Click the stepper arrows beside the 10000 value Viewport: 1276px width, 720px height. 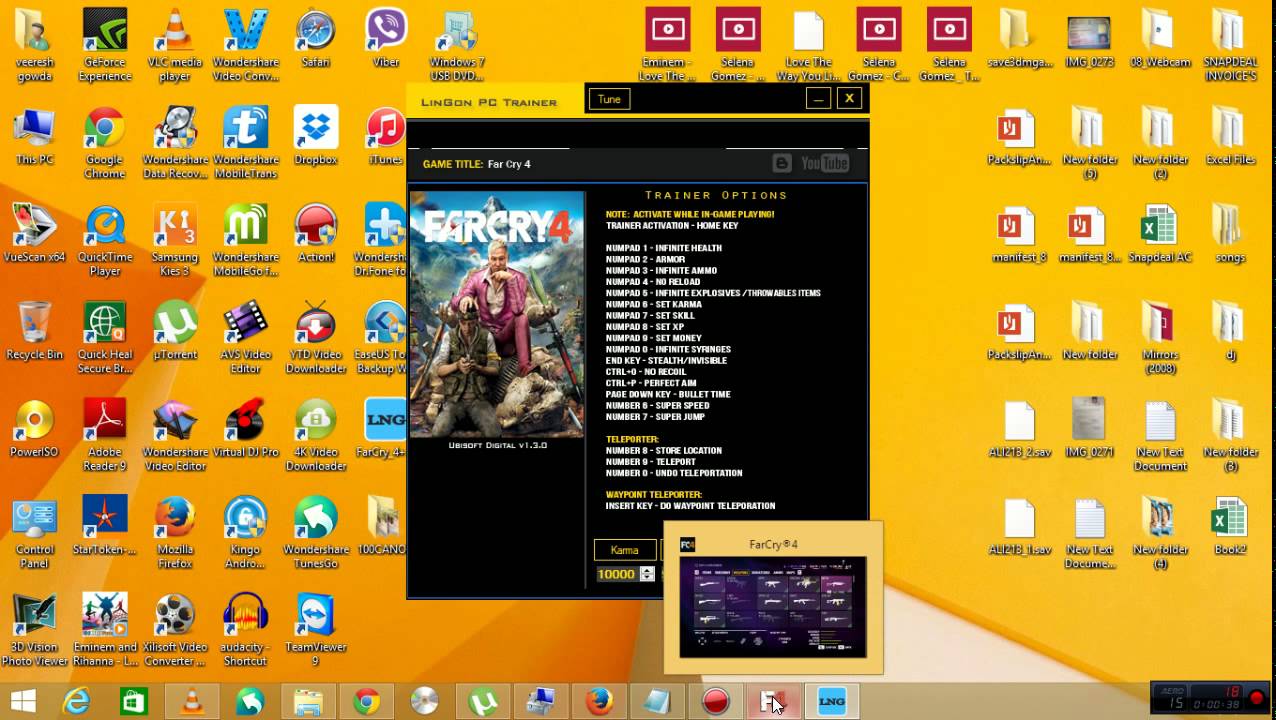(x=647, y=574)
